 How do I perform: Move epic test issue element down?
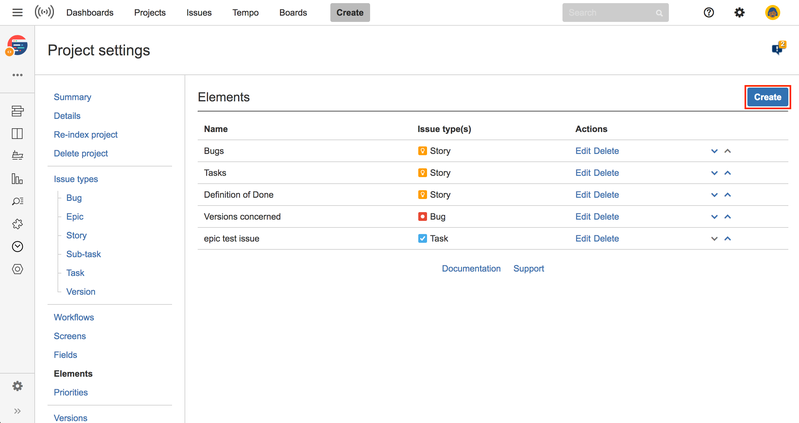pos(714,239)
